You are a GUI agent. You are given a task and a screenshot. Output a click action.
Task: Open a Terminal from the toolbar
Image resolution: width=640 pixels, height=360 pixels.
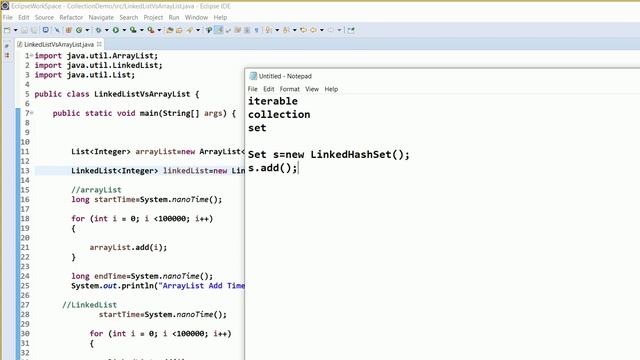[x=46, y=30]
